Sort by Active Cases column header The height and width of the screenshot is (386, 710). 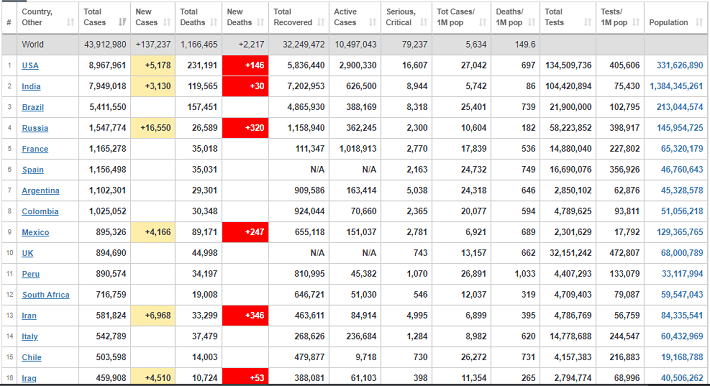[x=355, y=17]
